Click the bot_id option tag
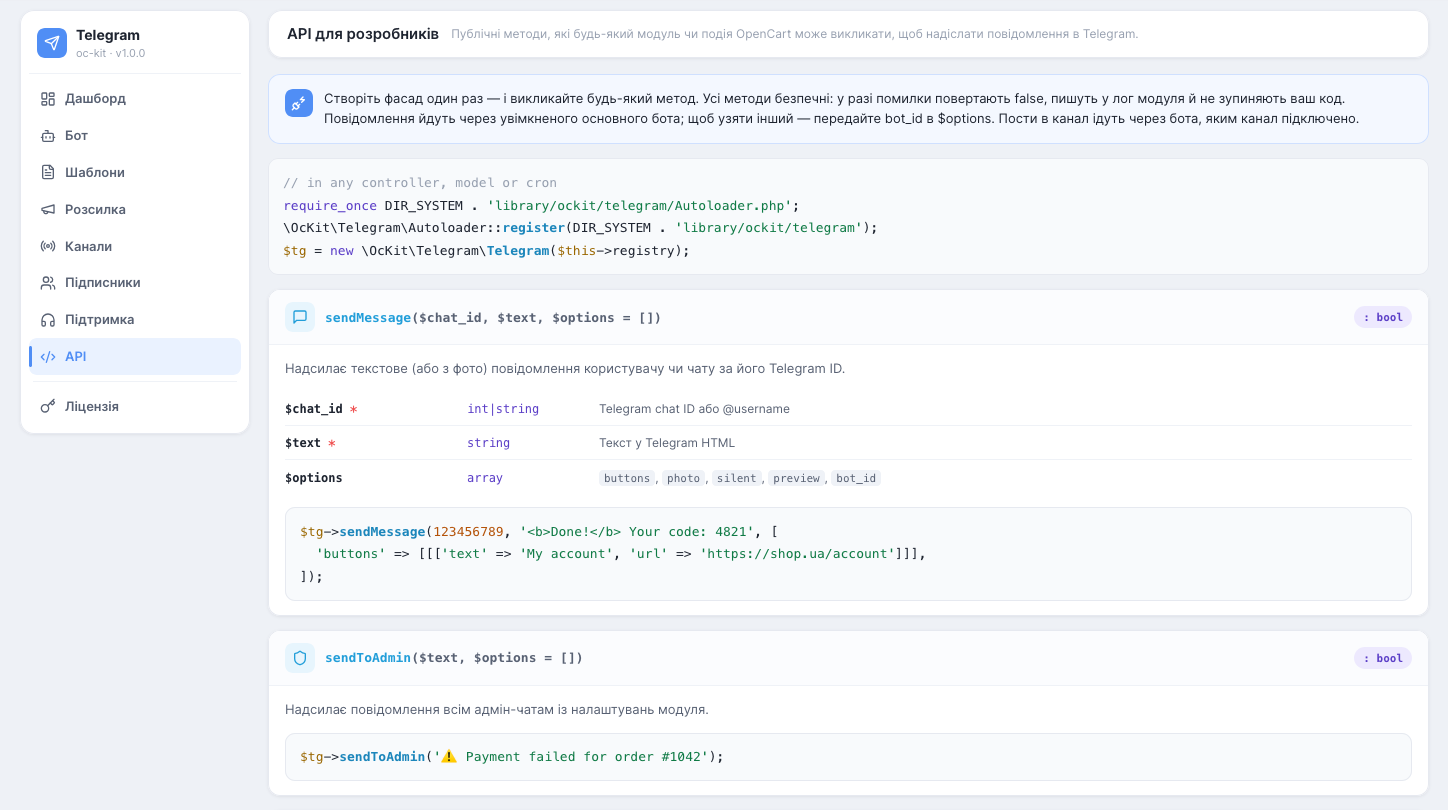The height and width of the screenshot is (810, 1448). 856,478
